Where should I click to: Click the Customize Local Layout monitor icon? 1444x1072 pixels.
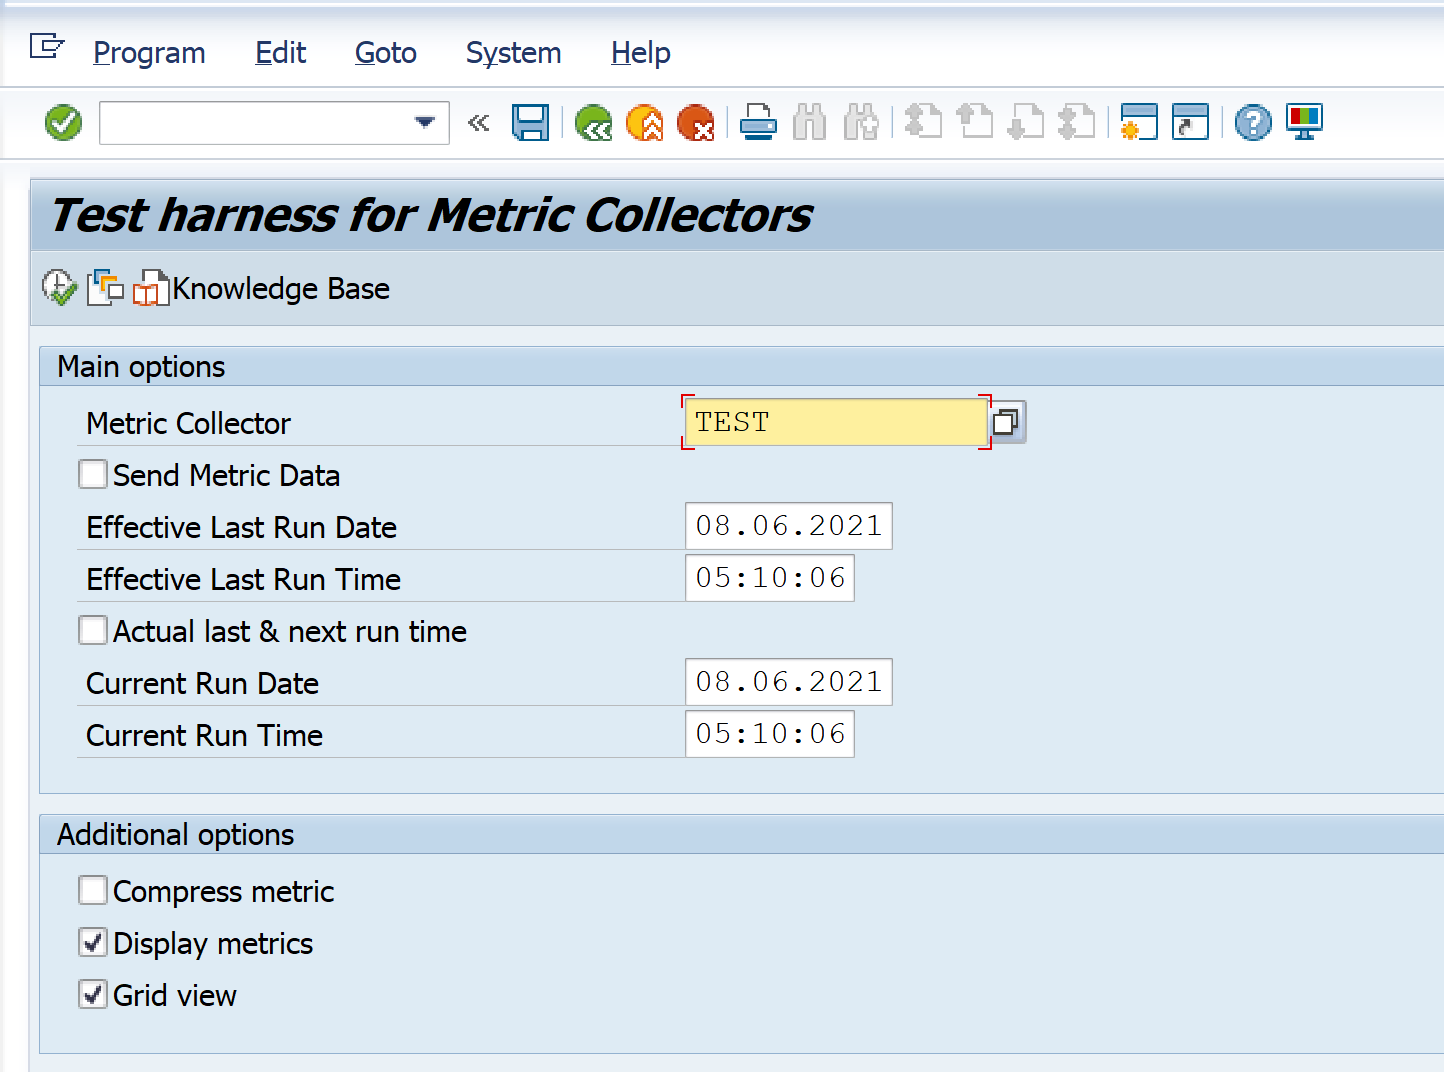click(1304, 123)
